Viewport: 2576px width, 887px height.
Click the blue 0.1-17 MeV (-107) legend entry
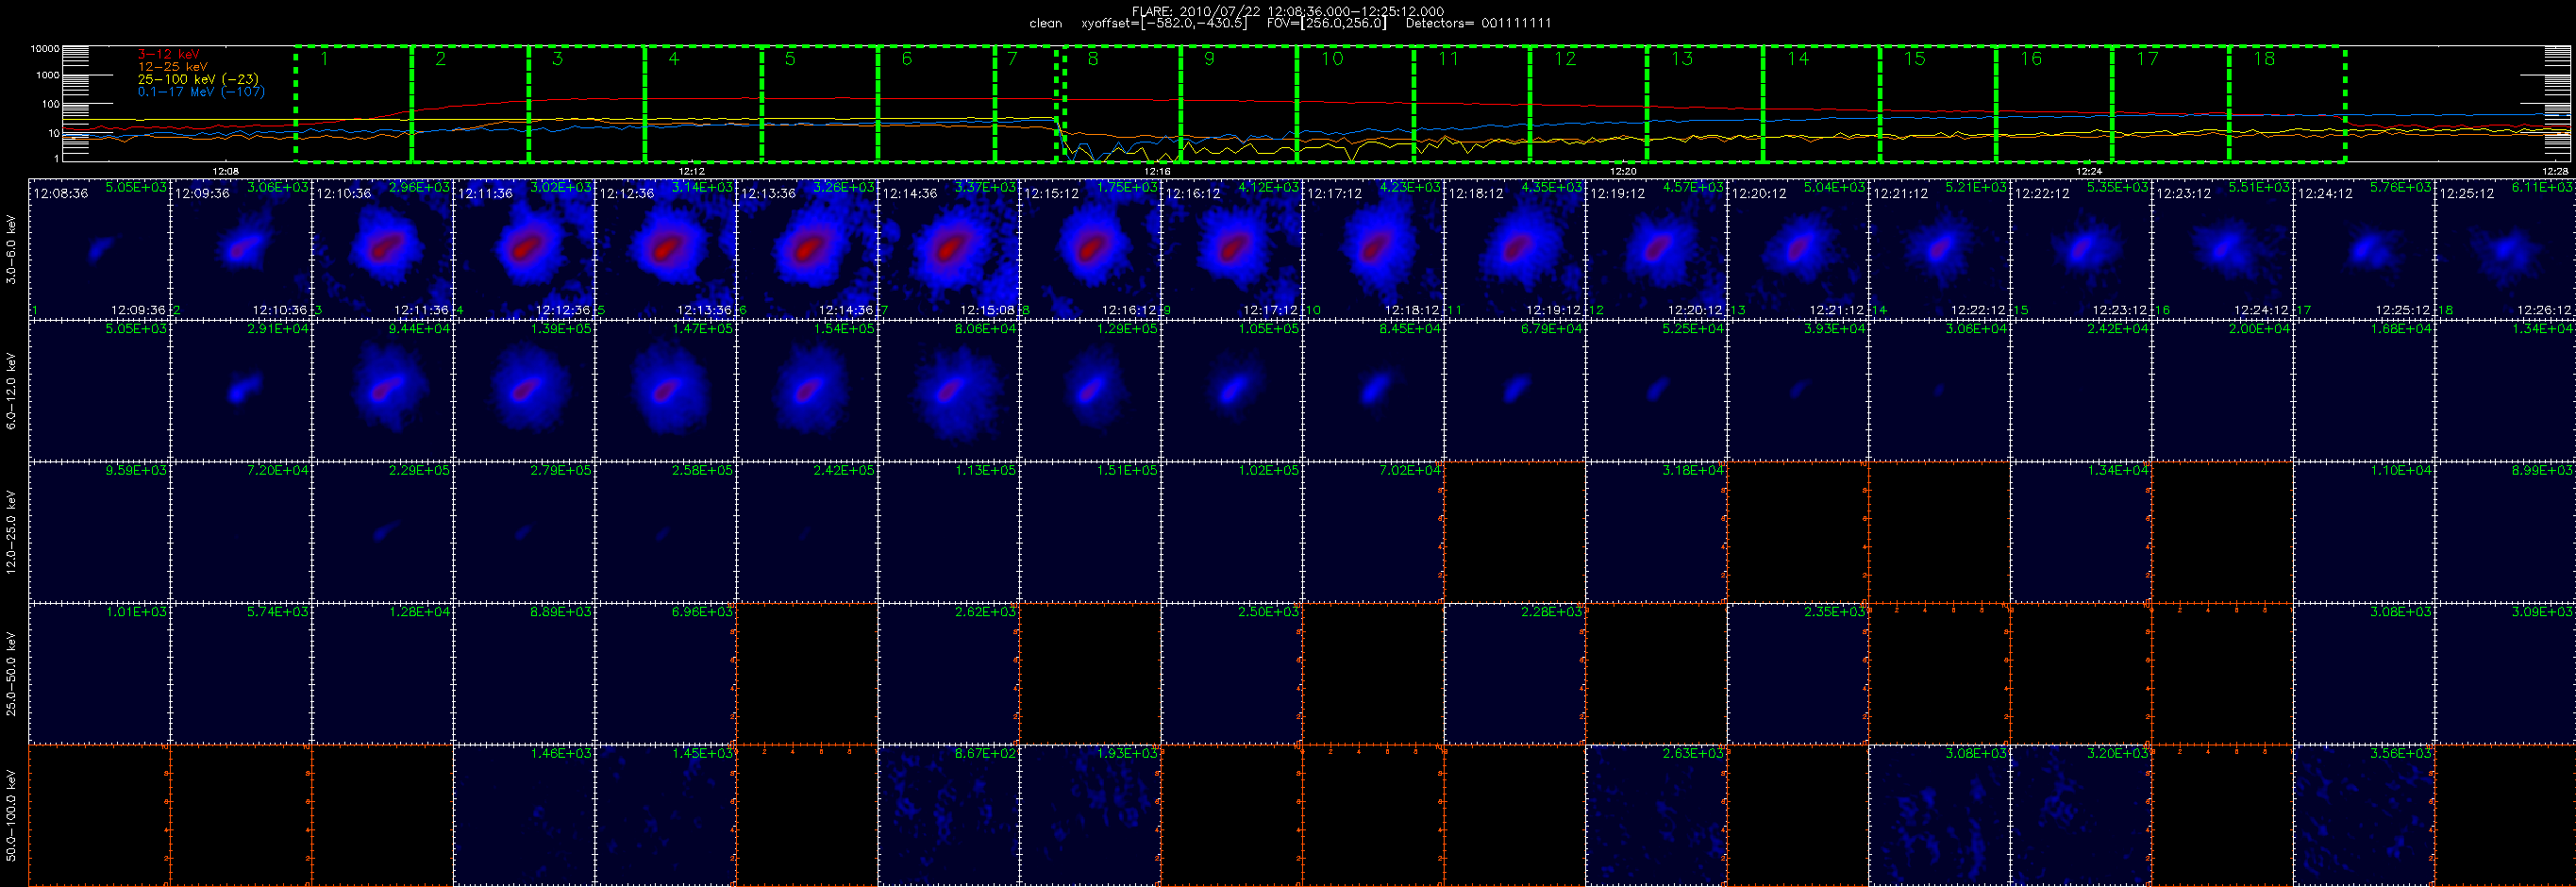click(201, 91)
